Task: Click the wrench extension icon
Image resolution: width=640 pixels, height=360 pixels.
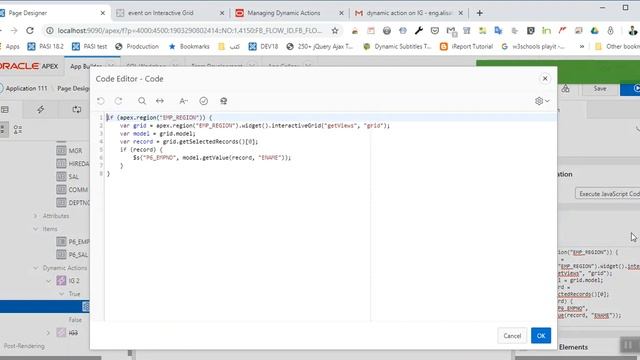Action: tap(419, 31)
